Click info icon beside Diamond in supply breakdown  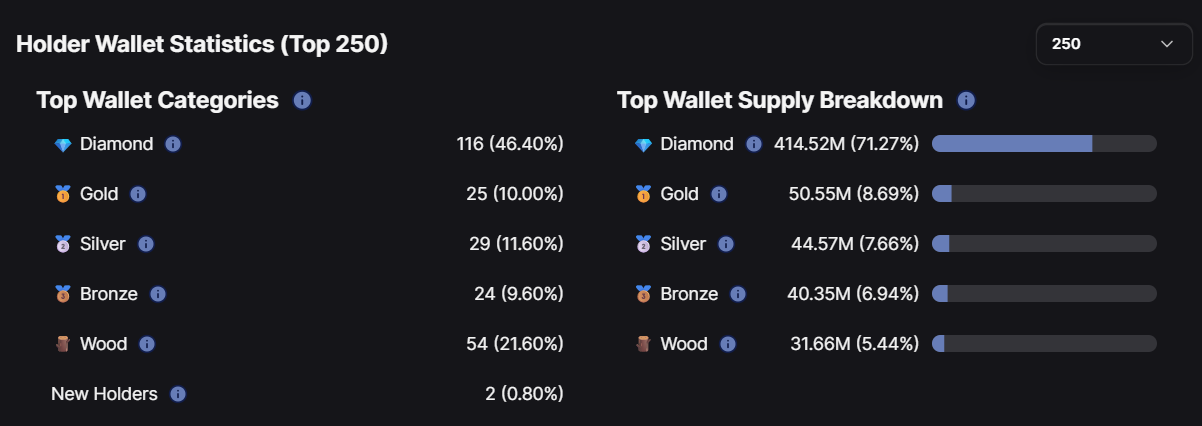(x=754, y=144)
